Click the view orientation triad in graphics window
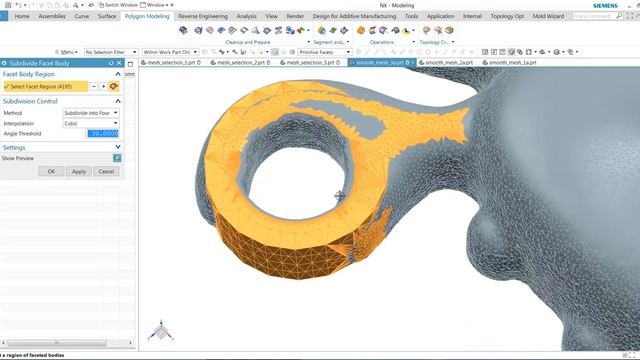 [x=161, y=331]
